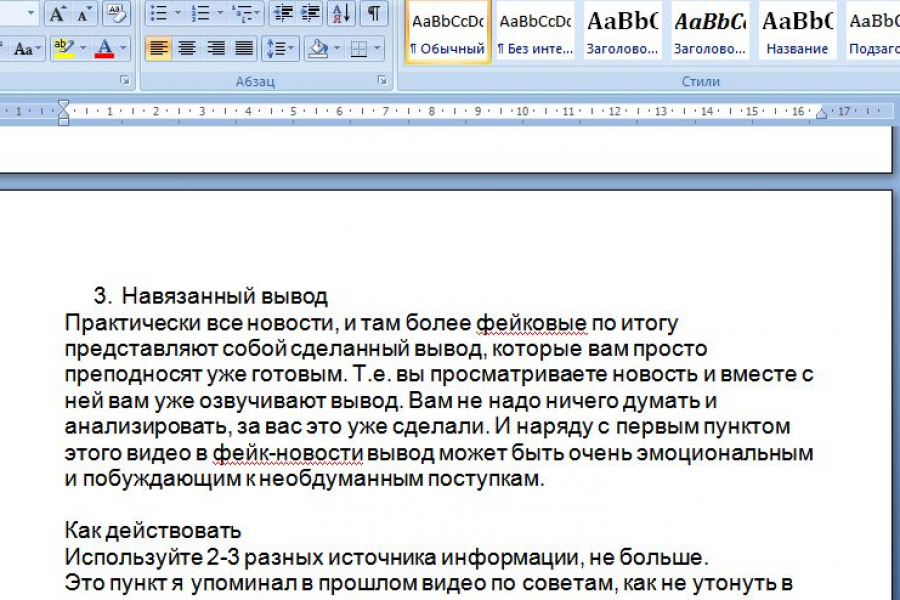Open the font color dropdown arrow
This screenshot has width=900, height=600.
click(123, 48)
